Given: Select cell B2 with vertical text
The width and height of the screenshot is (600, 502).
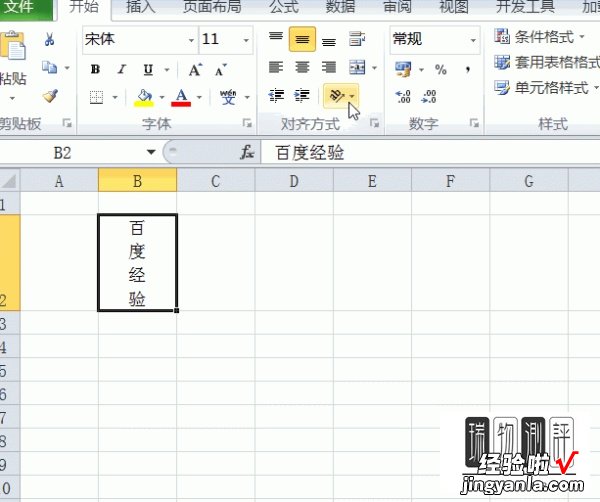Looking at the screenshot, I should [137, 263].
